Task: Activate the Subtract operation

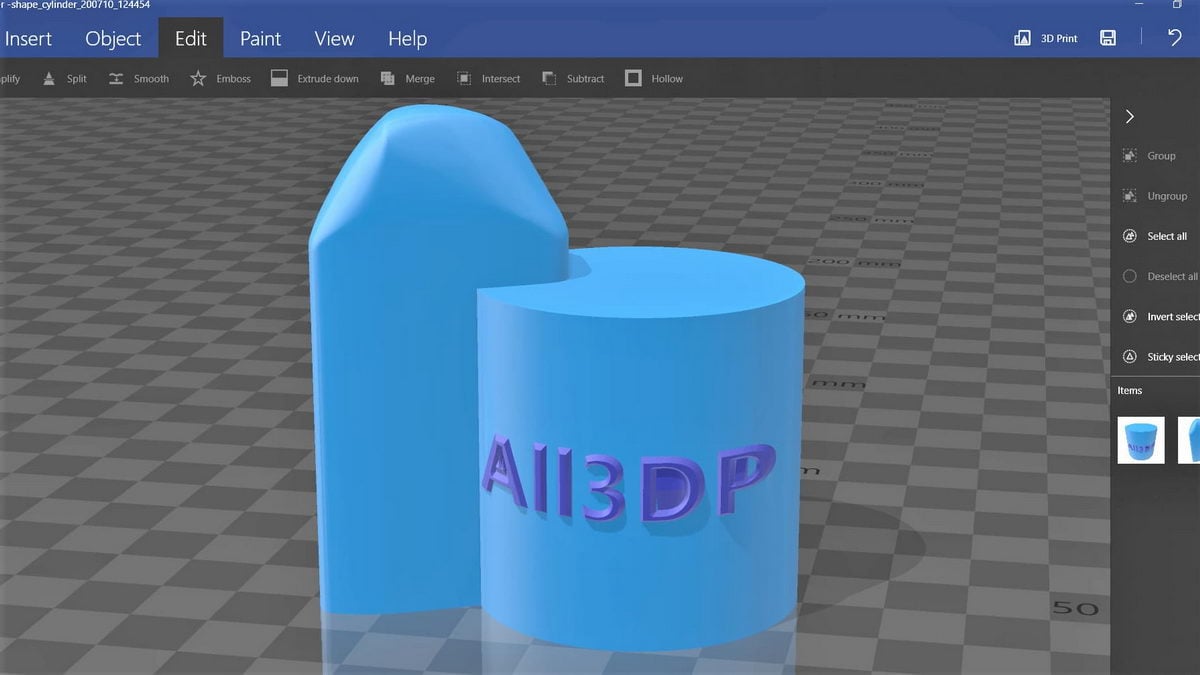Action: pyautogui.click(x=573, y=78)
